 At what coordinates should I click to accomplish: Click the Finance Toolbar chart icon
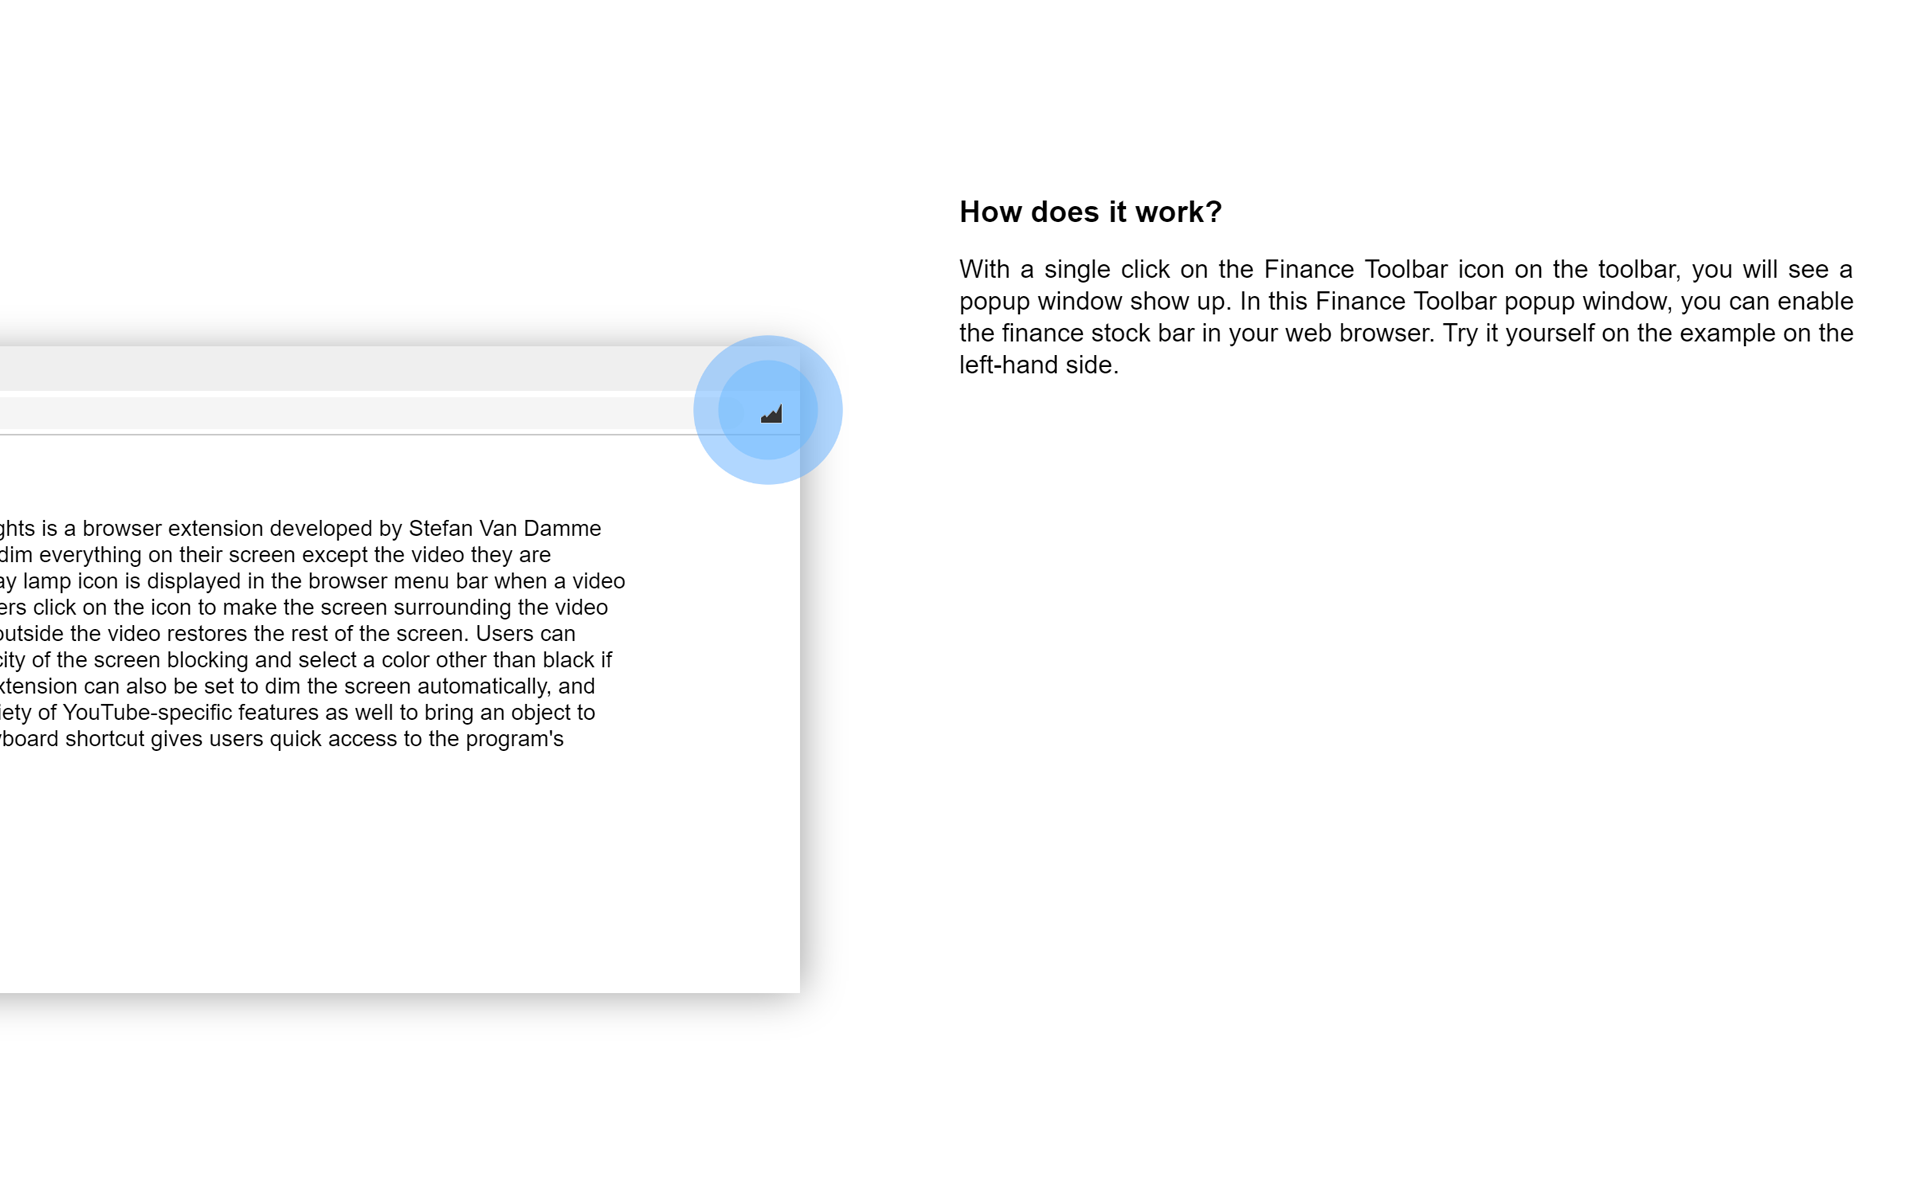[x=771, y=414]
